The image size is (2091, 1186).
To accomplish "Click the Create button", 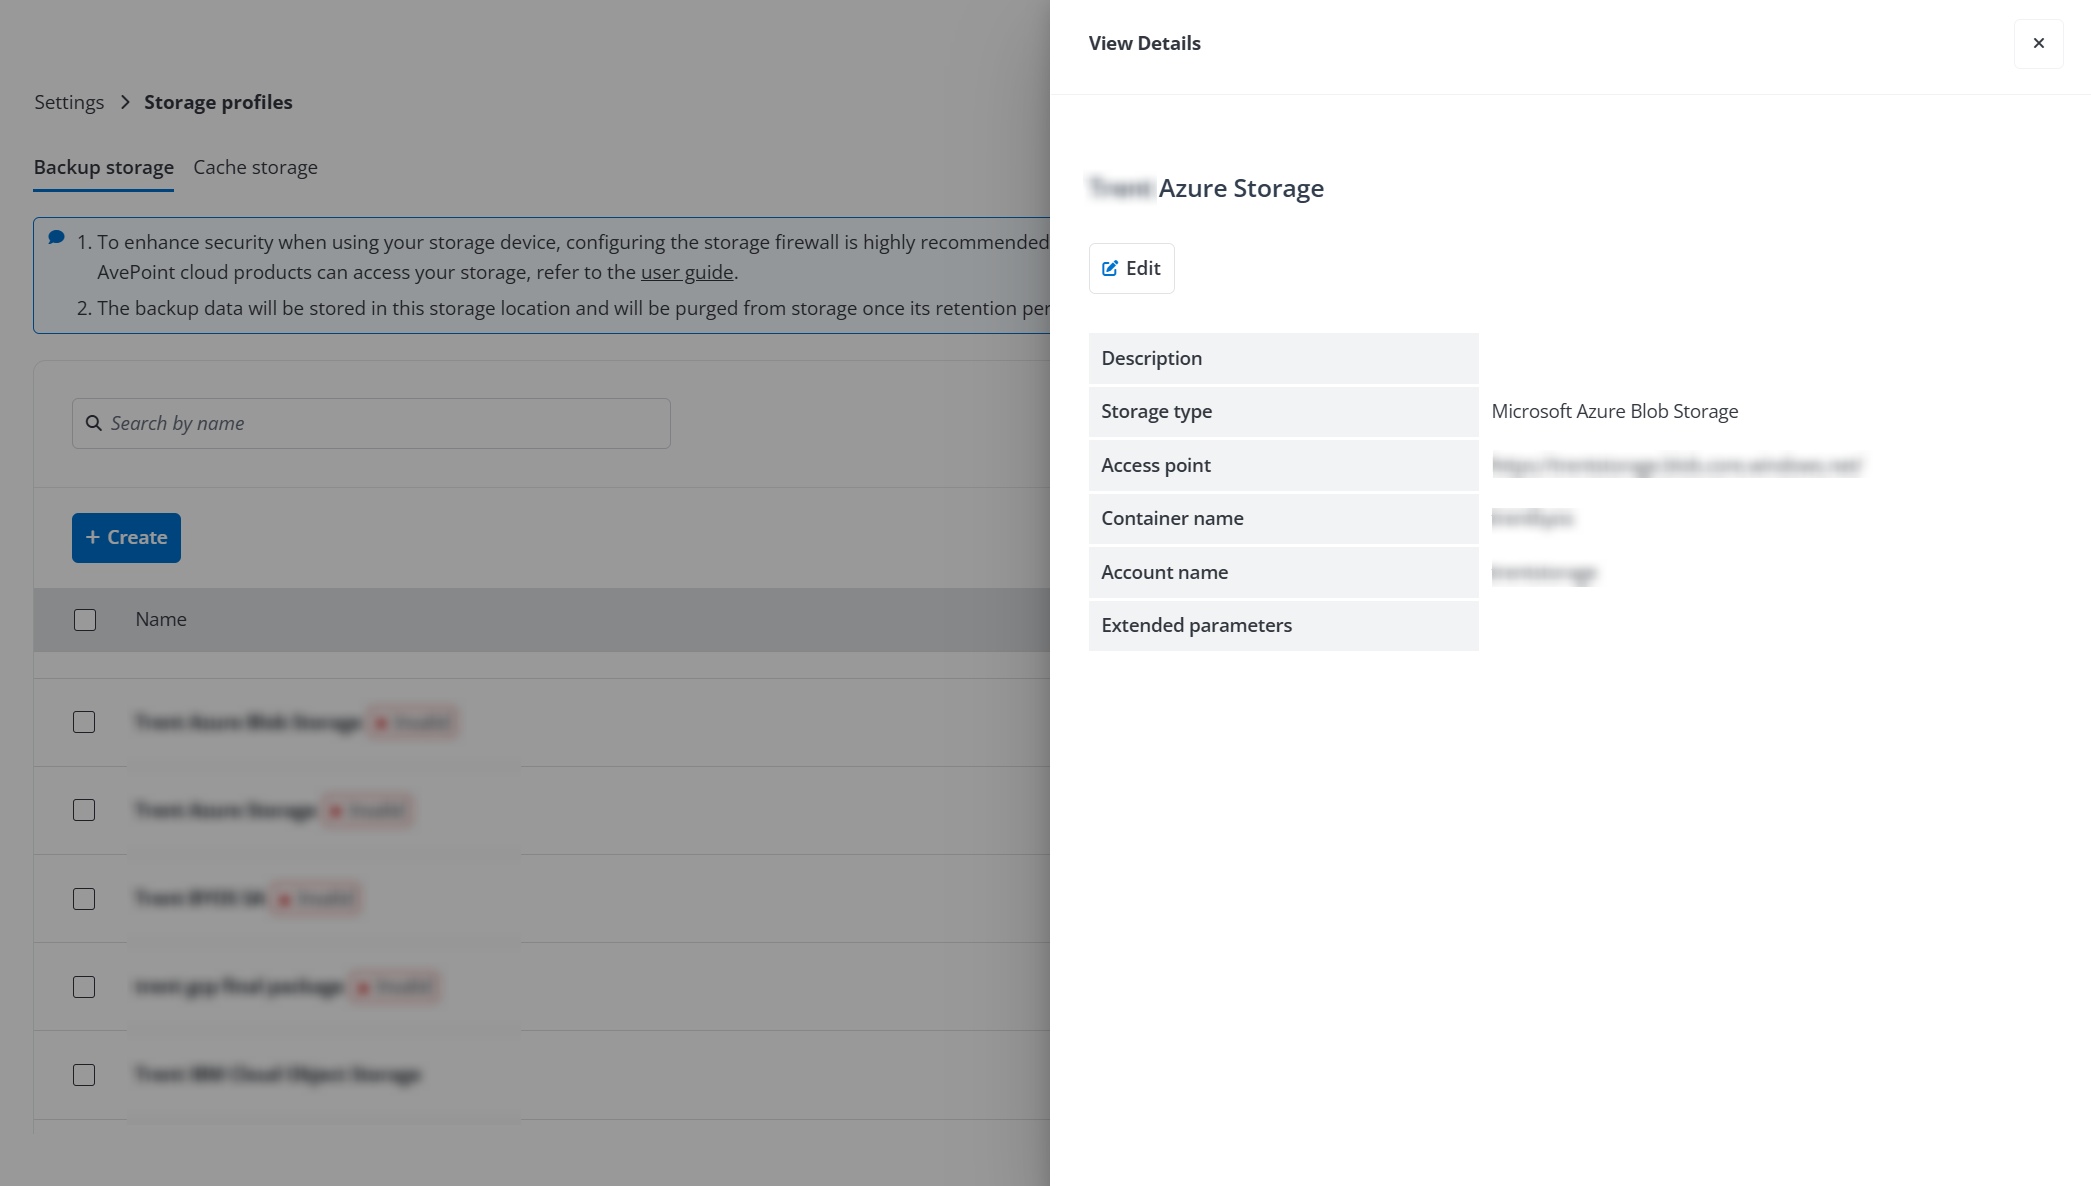I will click(126, 537).
